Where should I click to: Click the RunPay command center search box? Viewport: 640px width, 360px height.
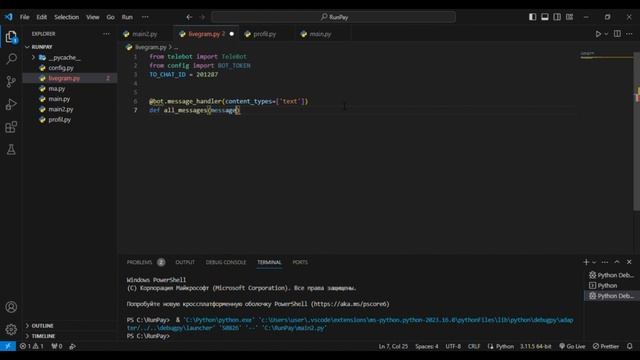click(333, 17)
